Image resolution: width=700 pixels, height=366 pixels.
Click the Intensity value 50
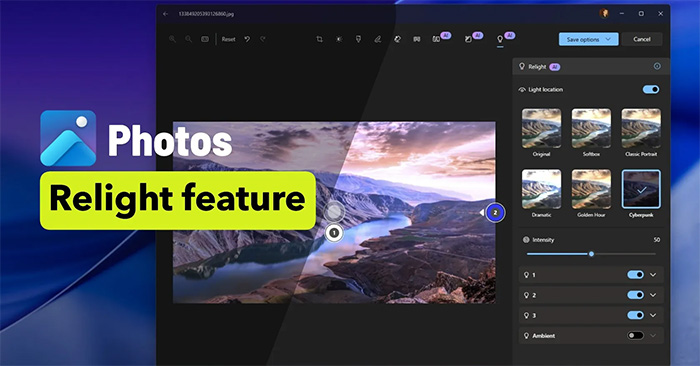(657, 240)
